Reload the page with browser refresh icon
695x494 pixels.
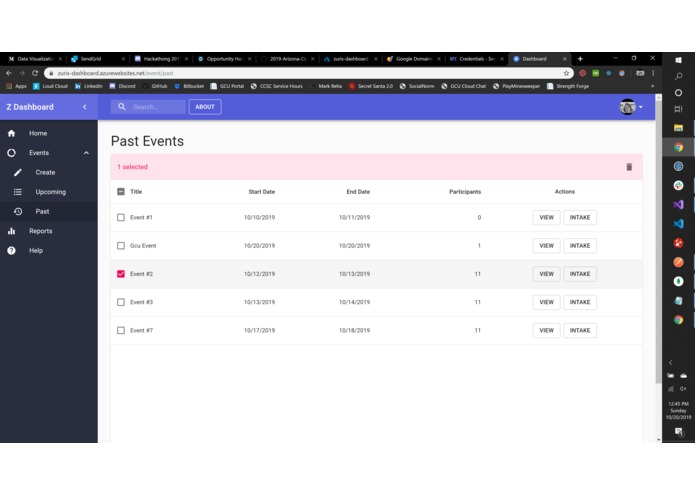(x=35, y=73)
